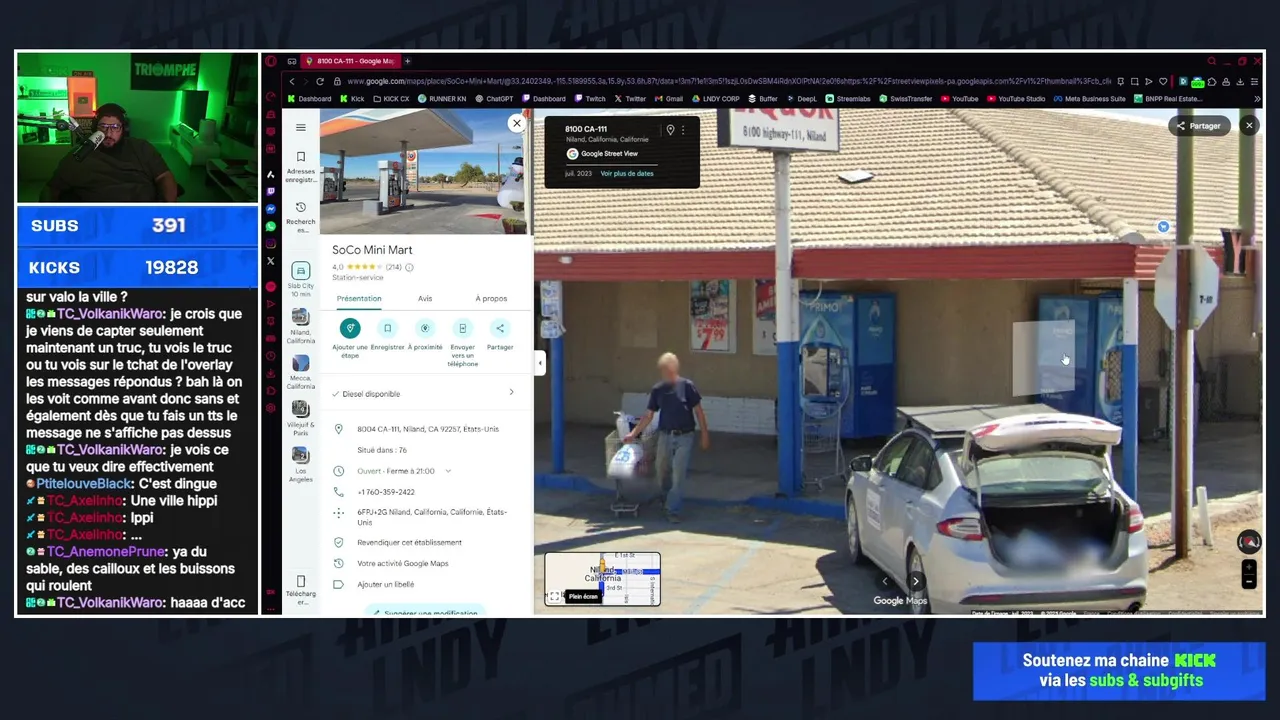The width and height of the screenshot is (1280, 720).
Task: Select Slab City 10 min route shortcut
Action: coord(300,279)
